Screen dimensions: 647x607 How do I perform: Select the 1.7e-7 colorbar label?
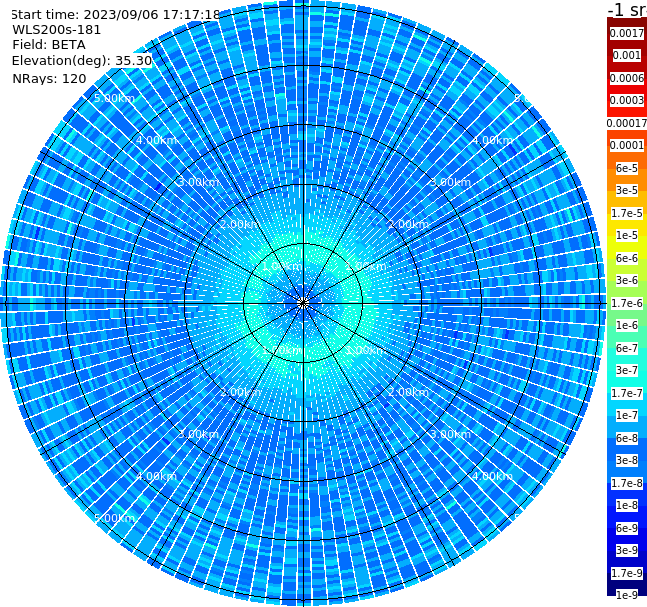(x=627, y=393)
